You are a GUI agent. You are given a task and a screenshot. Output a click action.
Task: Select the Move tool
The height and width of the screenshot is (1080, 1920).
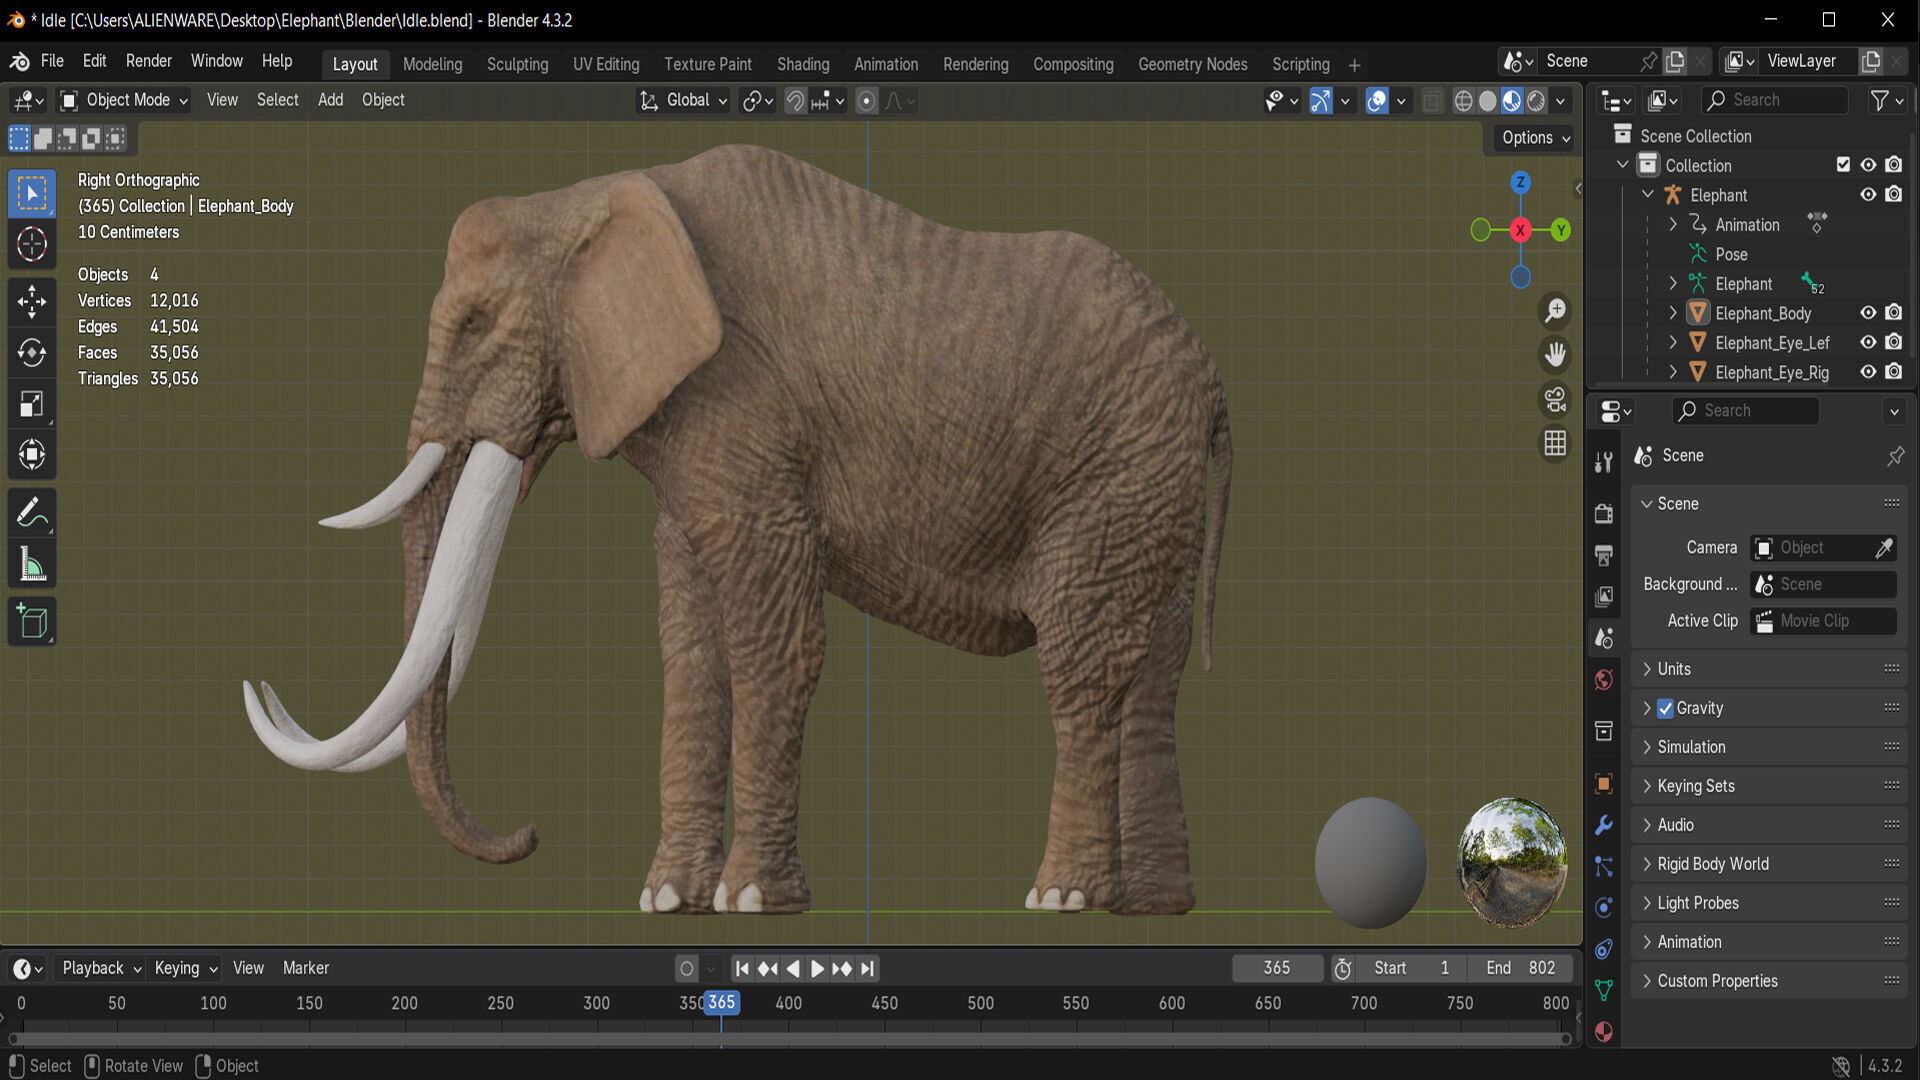pos(32,301)
